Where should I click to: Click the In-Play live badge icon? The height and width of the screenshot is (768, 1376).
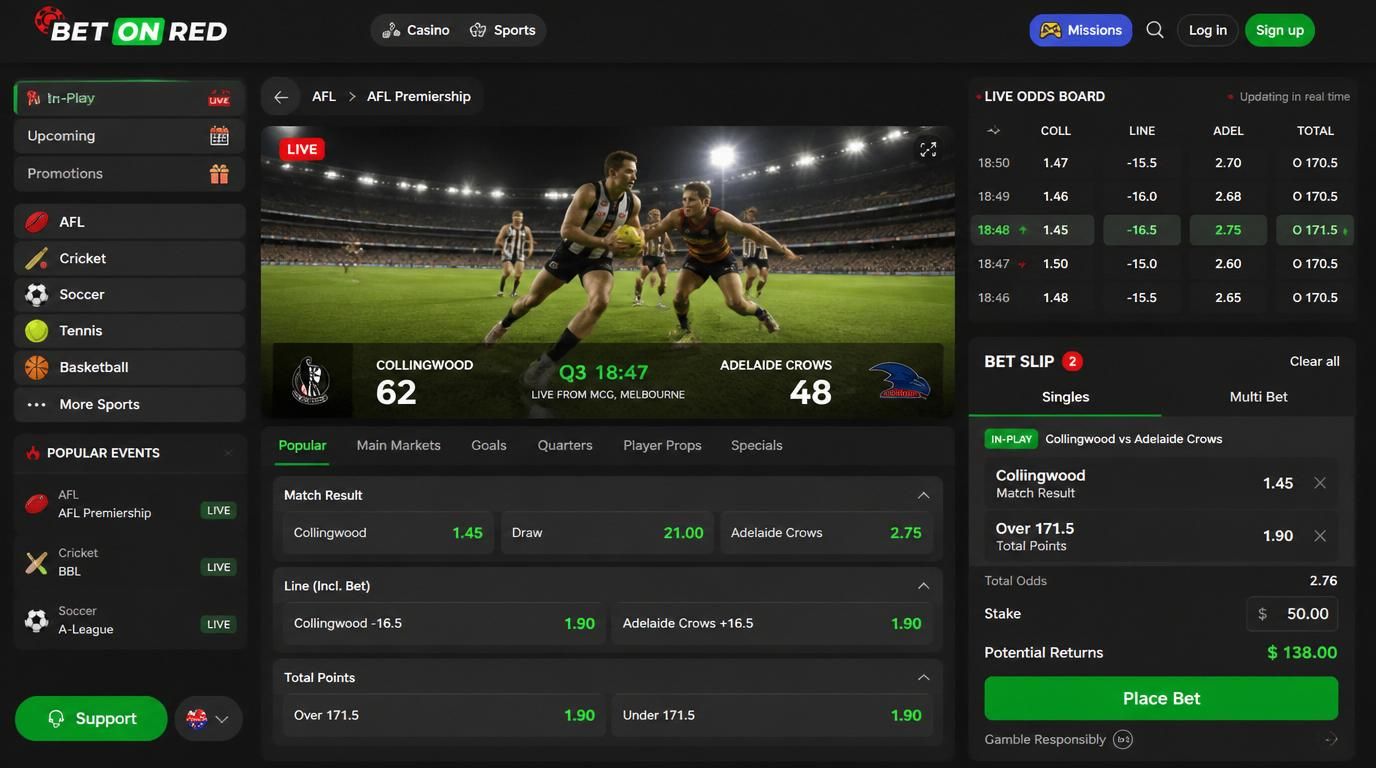click(x=219, y=98)
